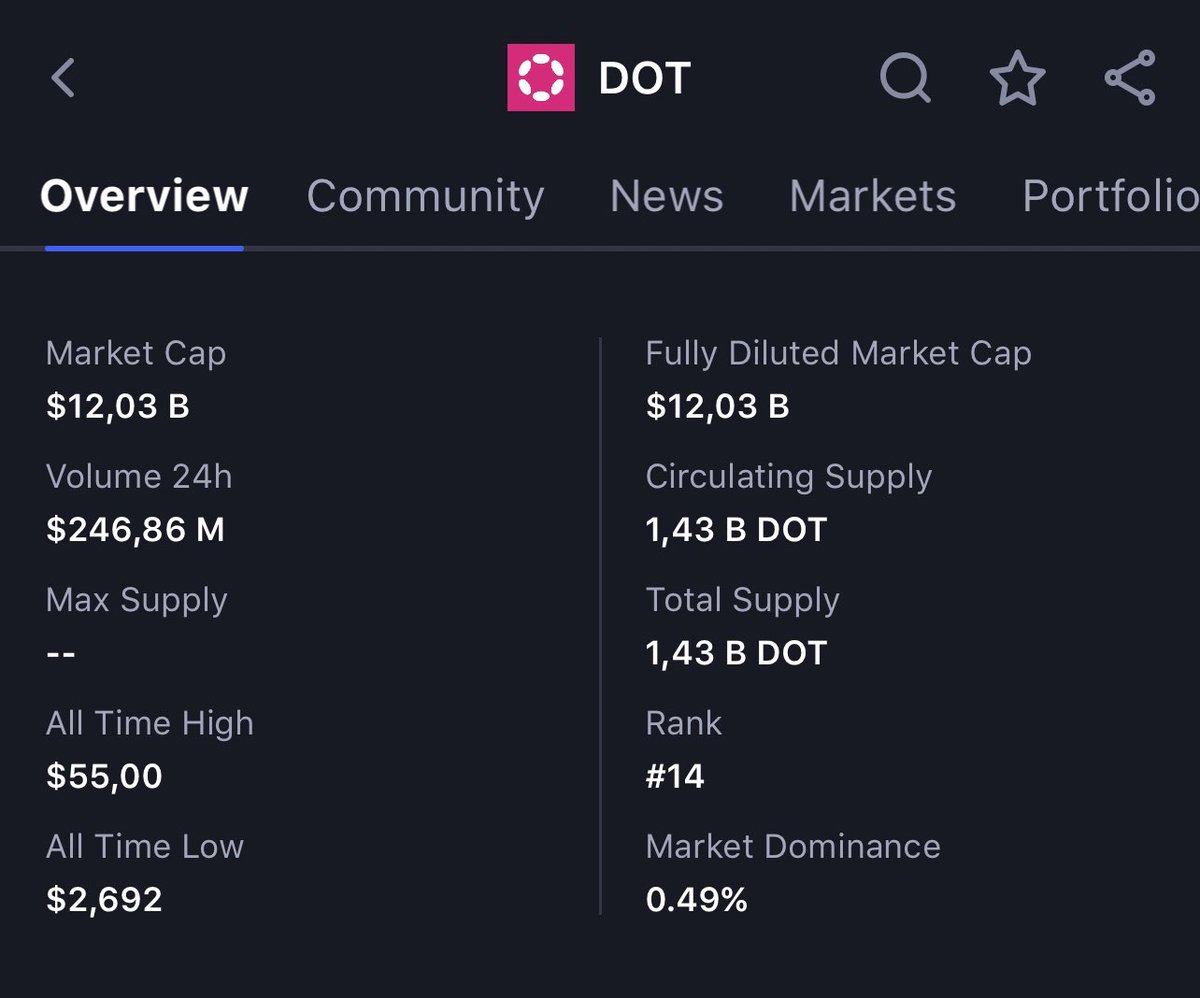
Task: Tap the Circulating Supply label
Action: click(789, 477)
